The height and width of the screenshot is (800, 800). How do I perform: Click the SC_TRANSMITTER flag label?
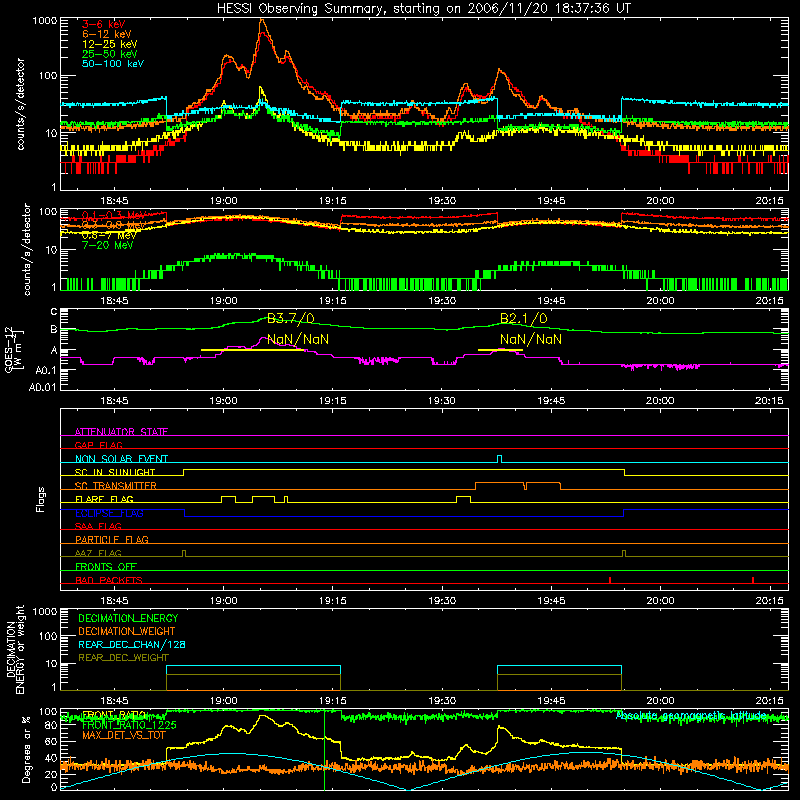pos(116,485)
